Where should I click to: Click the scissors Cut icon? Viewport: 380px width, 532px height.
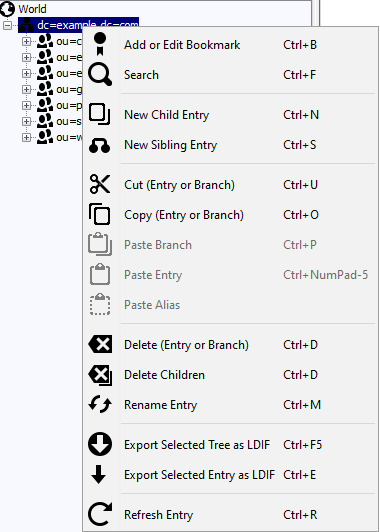[x=100, y=184]
